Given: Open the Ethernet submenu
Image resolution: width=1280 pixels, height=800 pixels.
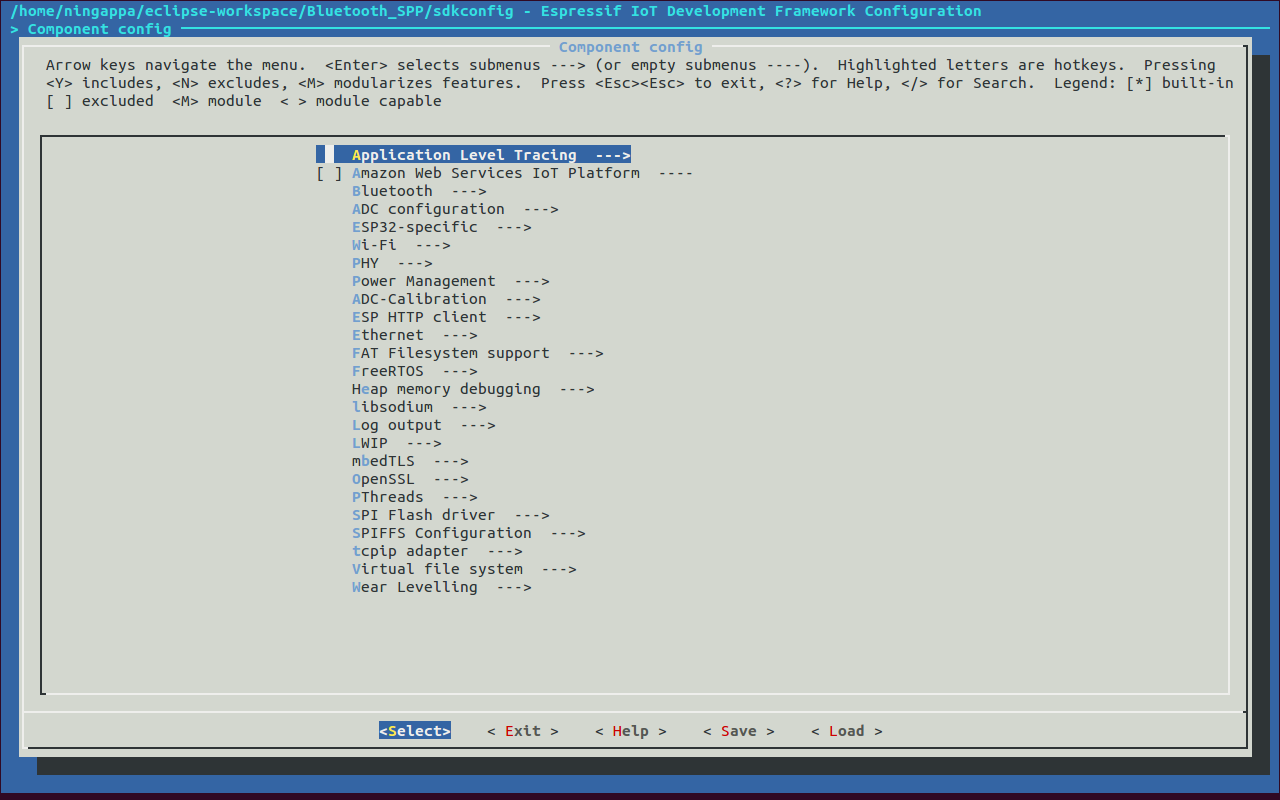Looking at the screenshot, I should coord(415,335).
